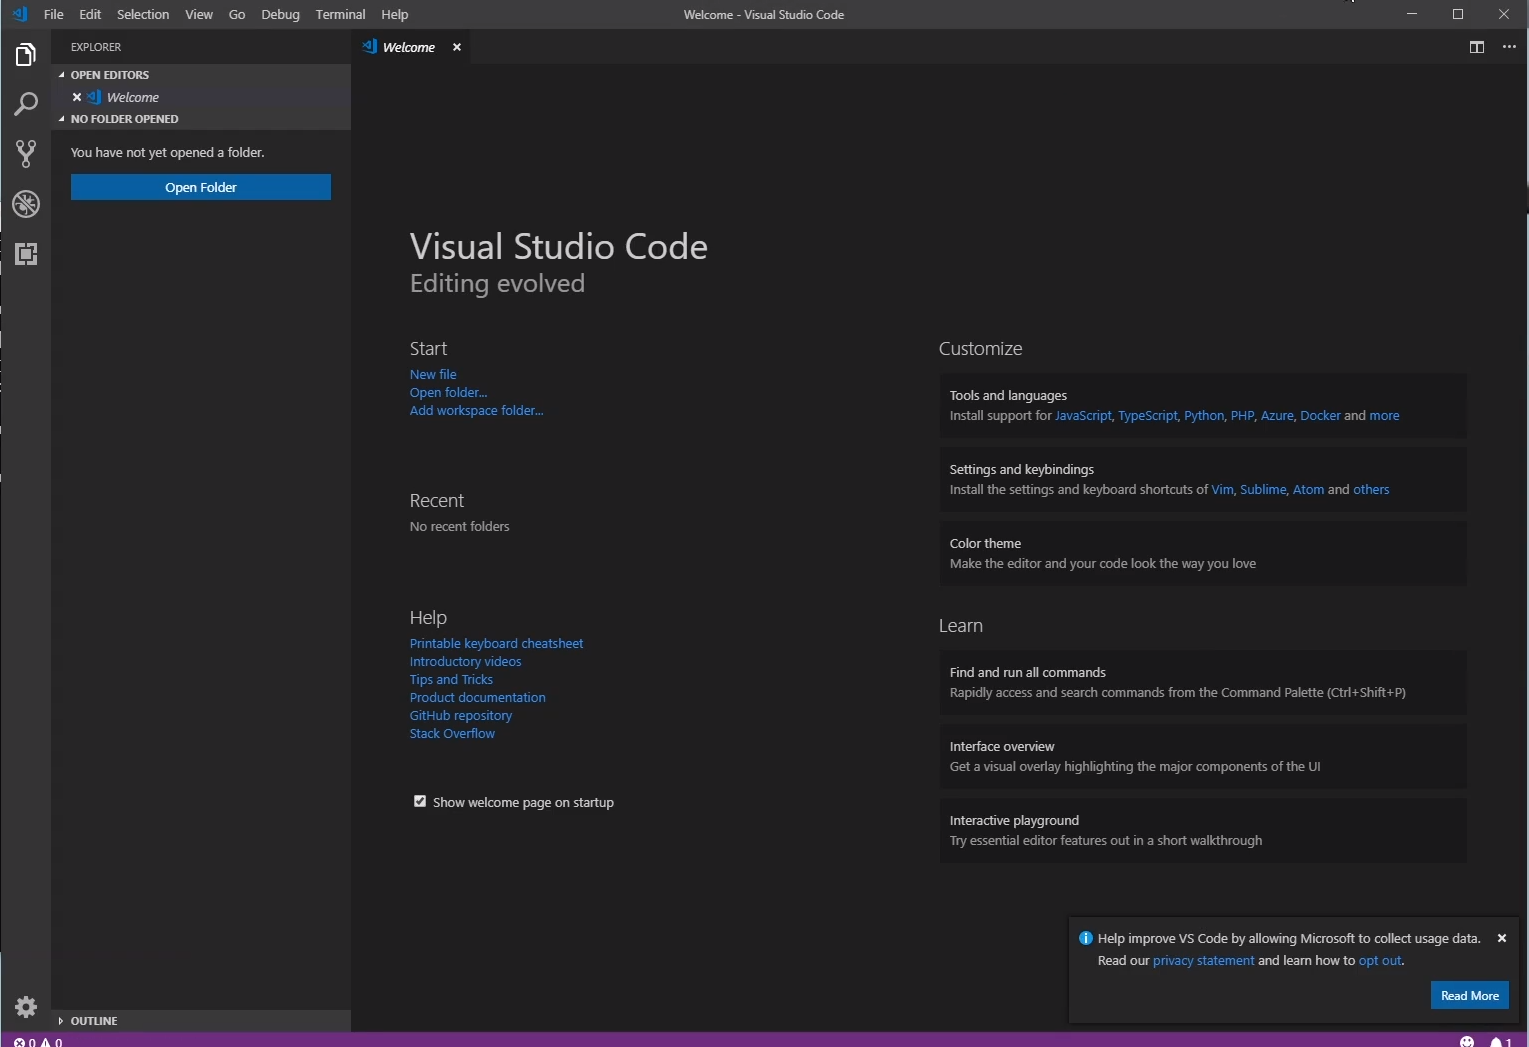Open Find and run all commands card
This screenshot has width=1529, height=1047.
(1203, 682)
